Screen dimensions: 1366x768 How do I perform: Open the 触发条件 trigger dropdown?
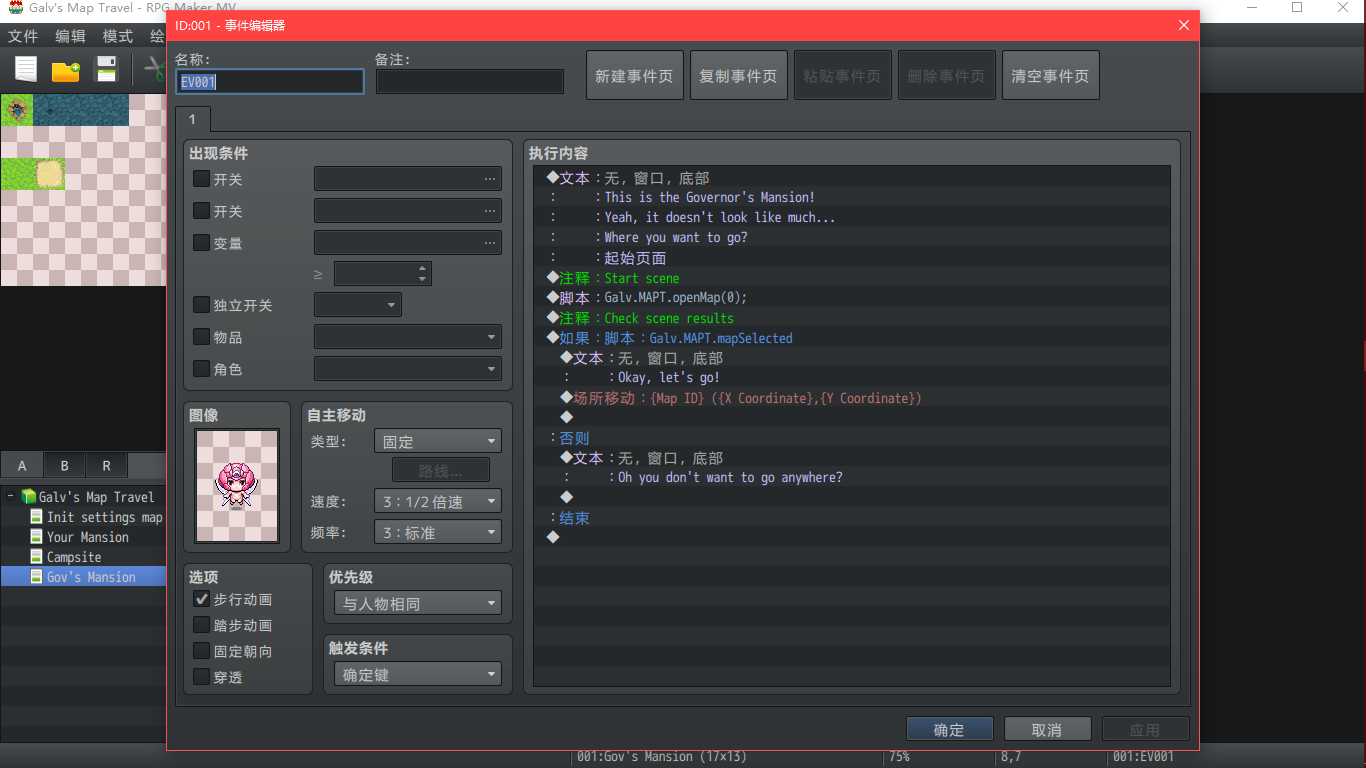coord(418,675)
